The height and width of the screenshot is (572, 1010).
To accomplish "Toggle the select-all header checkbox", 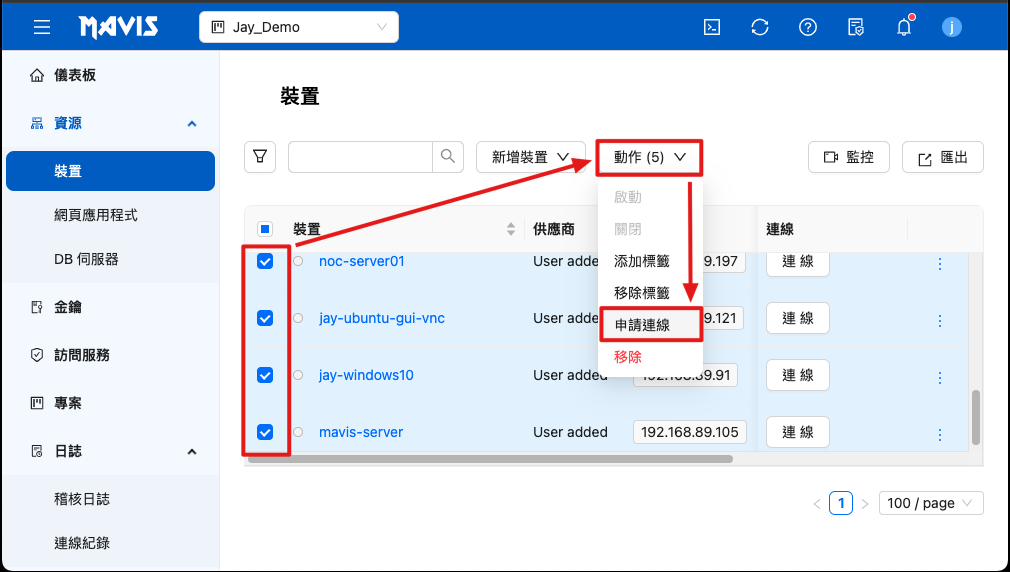I will click(265, 229).
